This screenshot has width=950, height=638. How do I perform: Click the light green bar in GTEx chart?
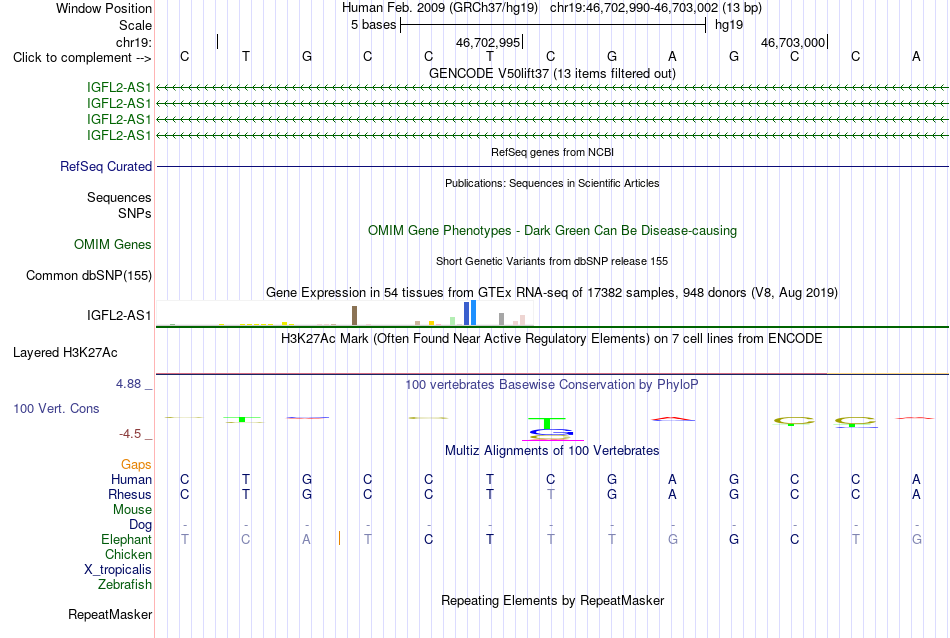click(453, 321)
